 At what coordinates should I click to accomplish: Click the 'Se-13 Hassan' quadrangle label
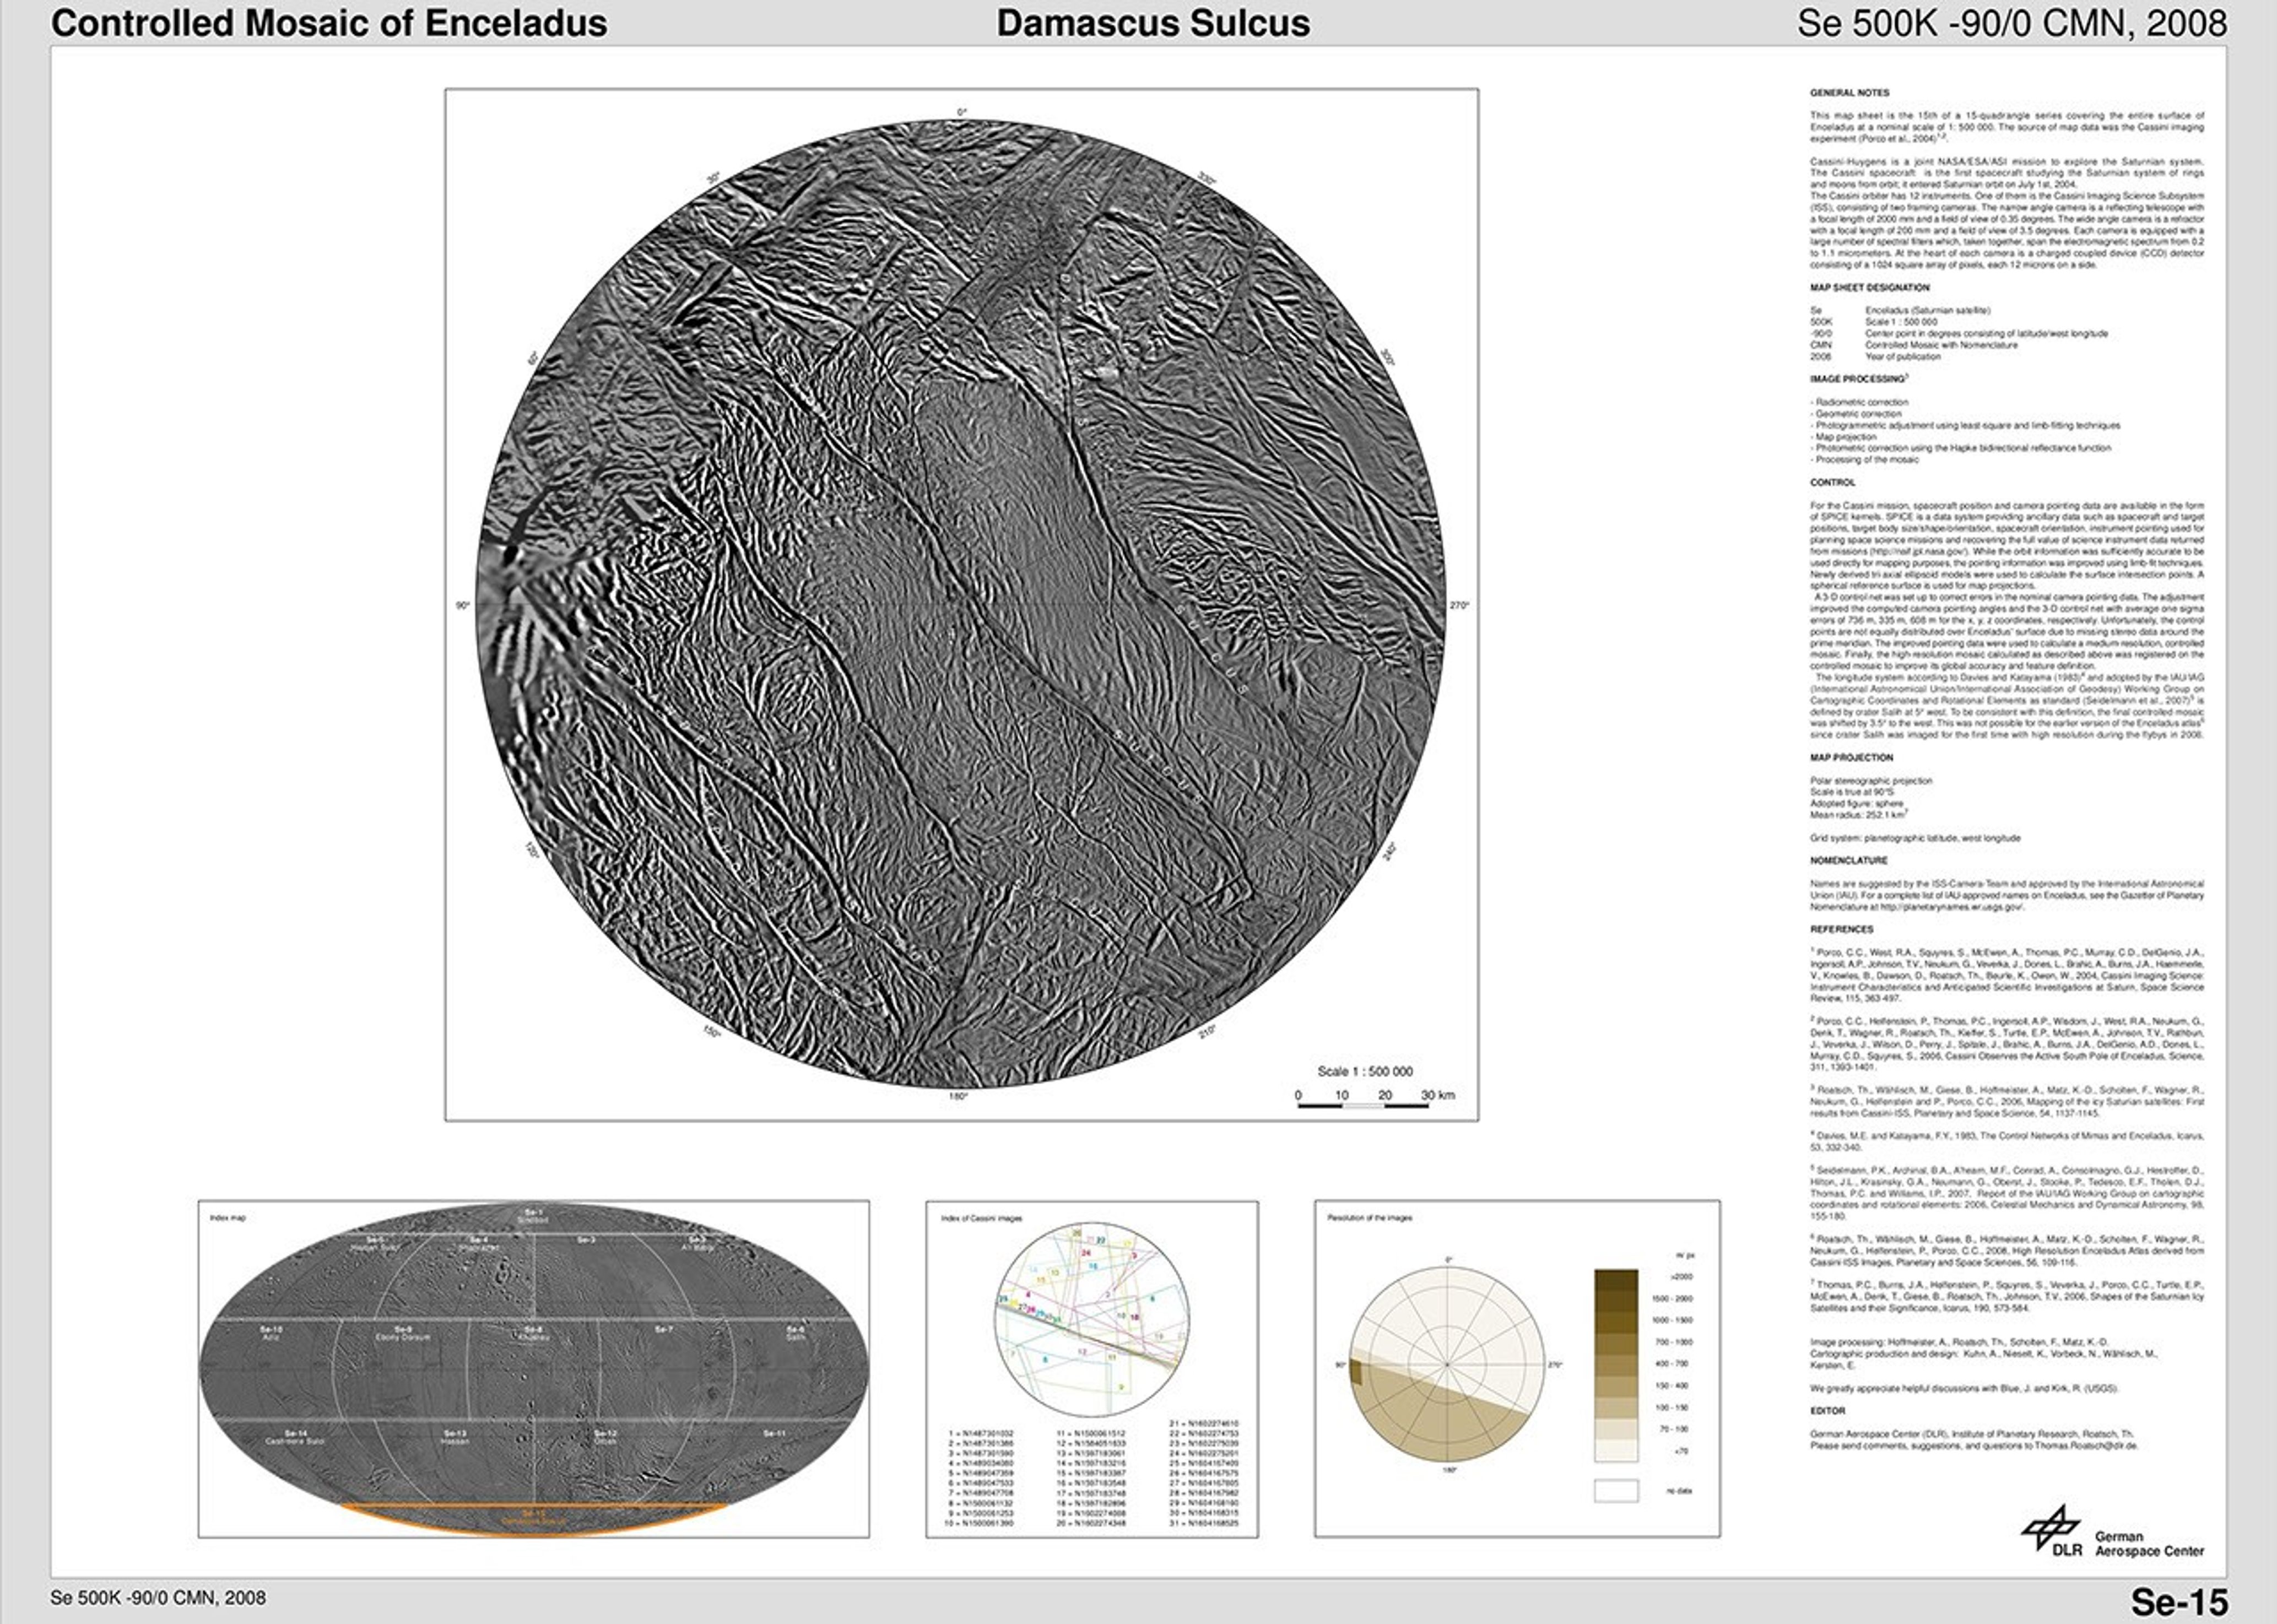(x=455, y=1437)
